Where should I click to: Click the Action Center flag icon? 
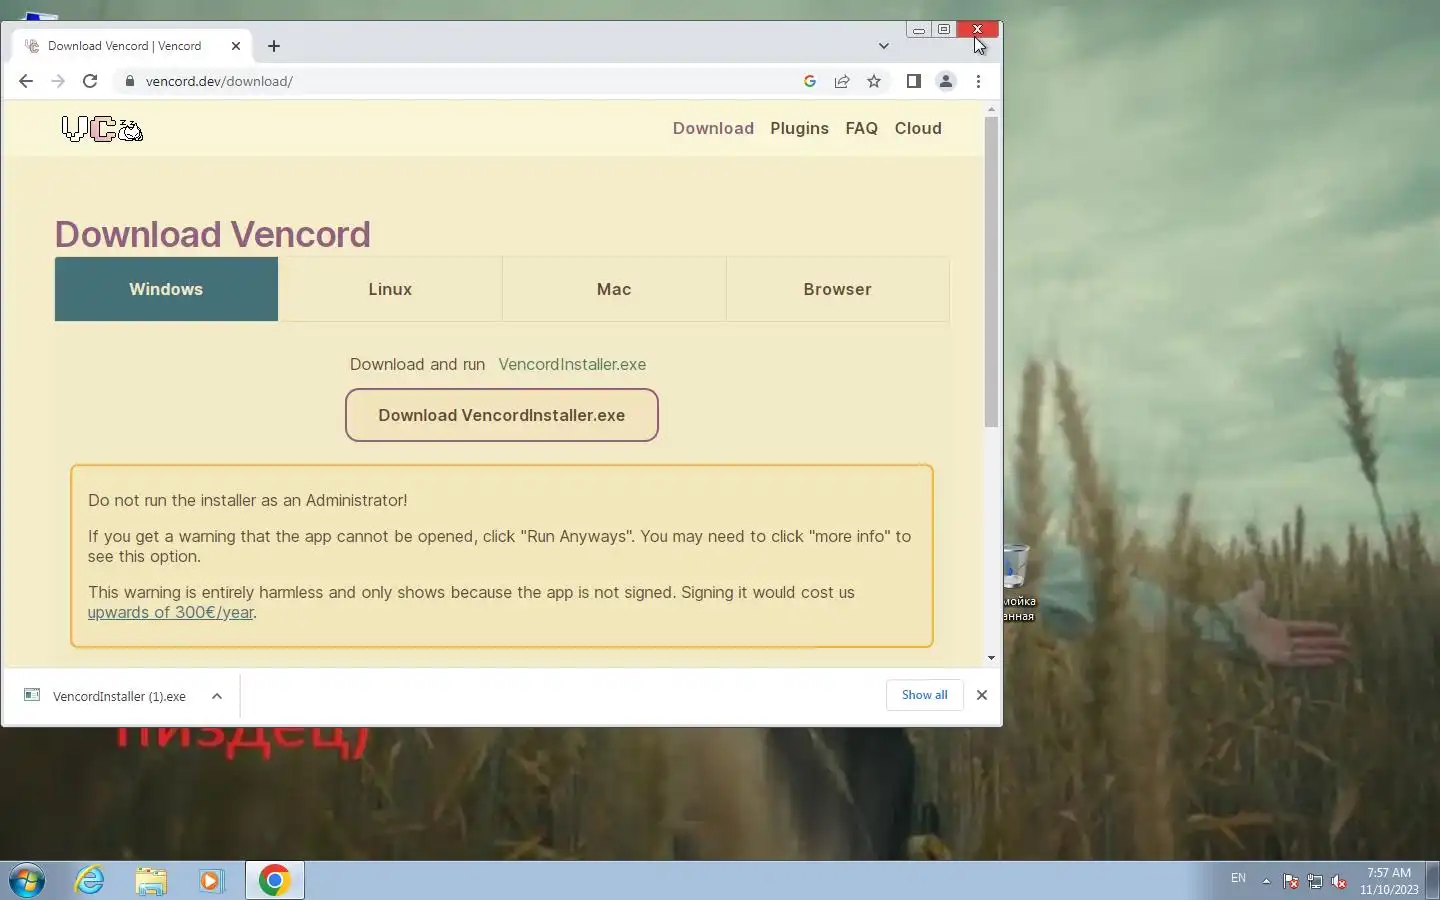pyautogui.click(x=1291, y=881)
